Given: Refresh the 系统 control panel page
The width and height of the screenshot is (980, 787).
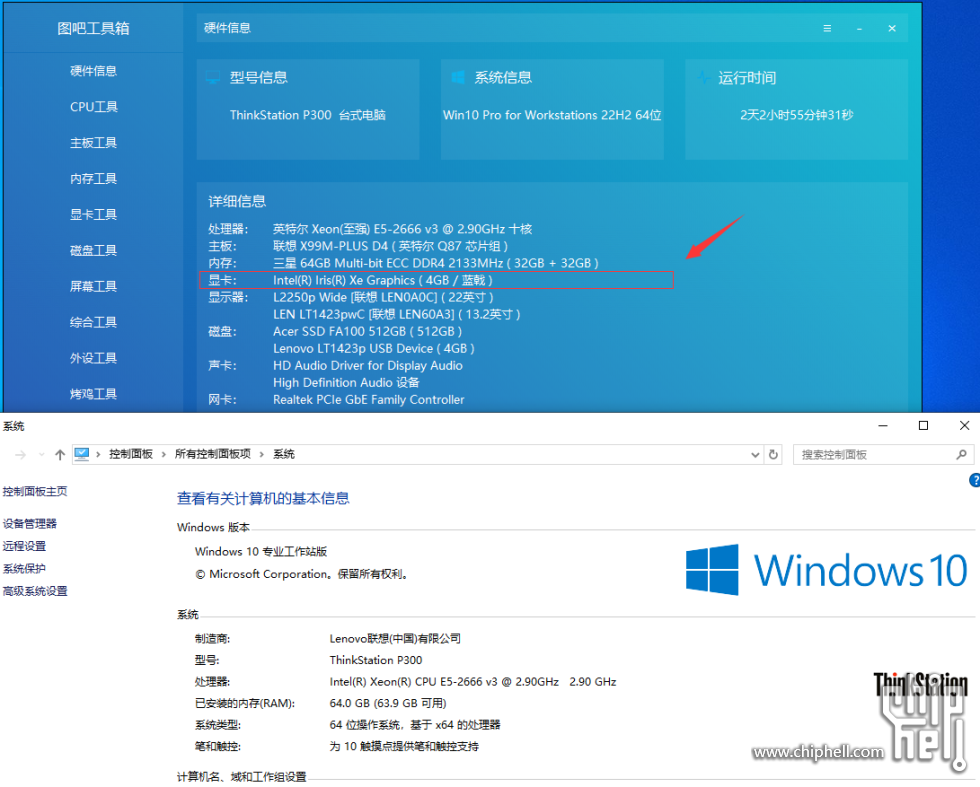Looking at the screenshot, I should [x=773, y=454].
